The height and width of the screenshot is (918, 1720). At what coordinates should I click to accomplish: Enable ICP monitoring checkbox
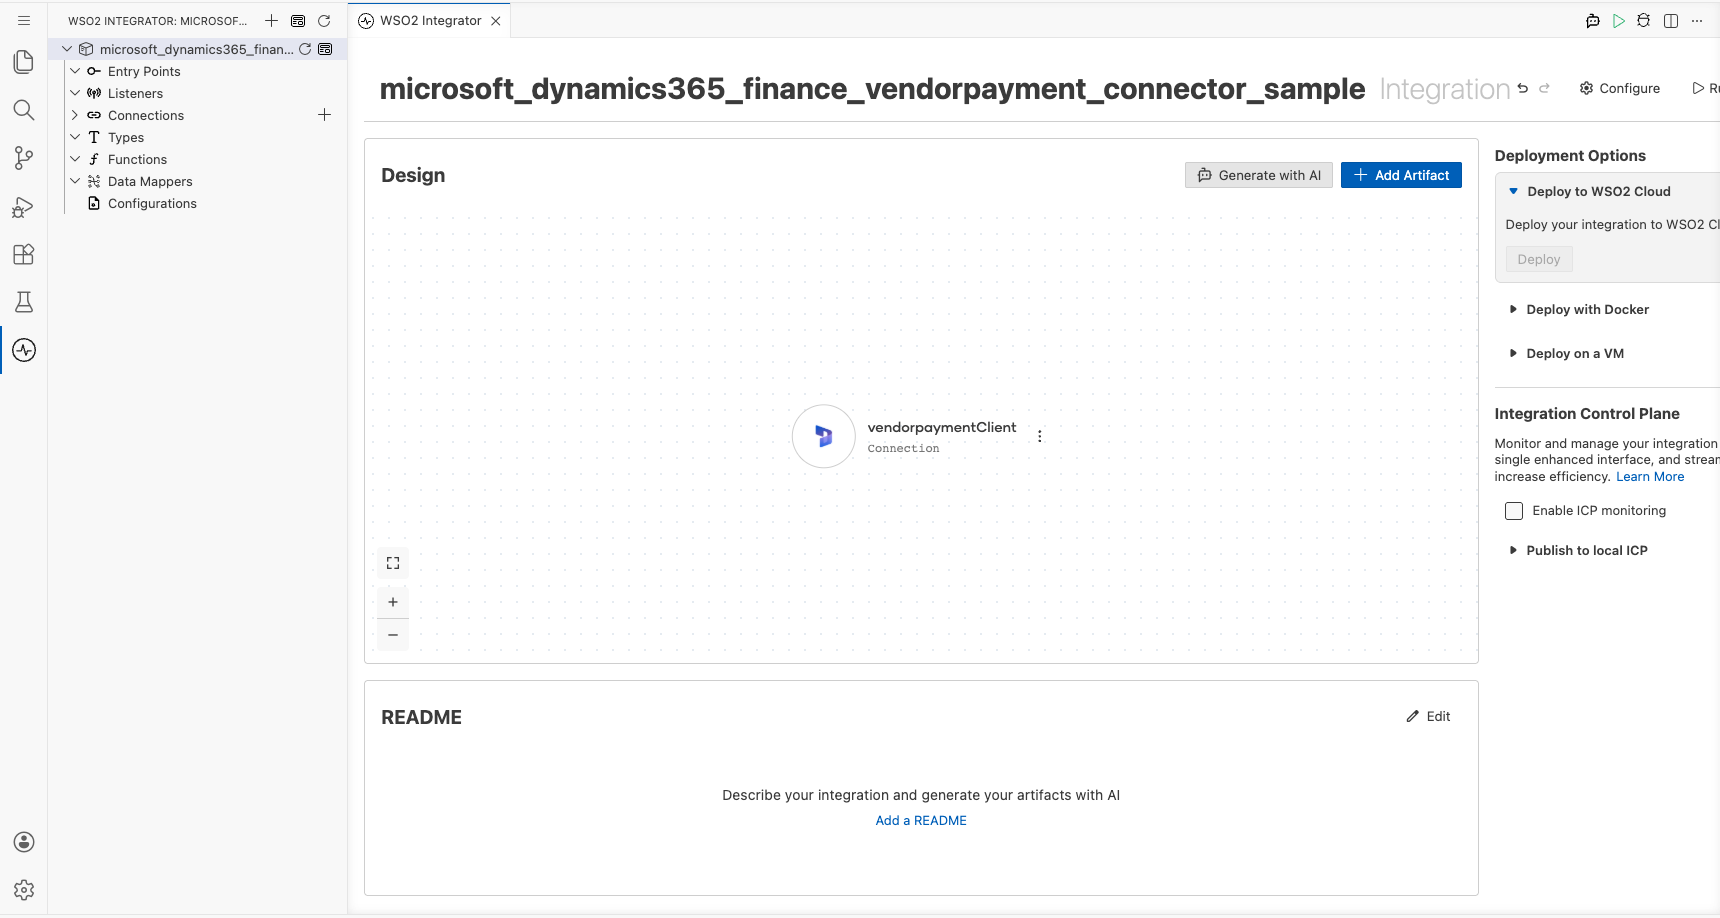point(1514,511)
